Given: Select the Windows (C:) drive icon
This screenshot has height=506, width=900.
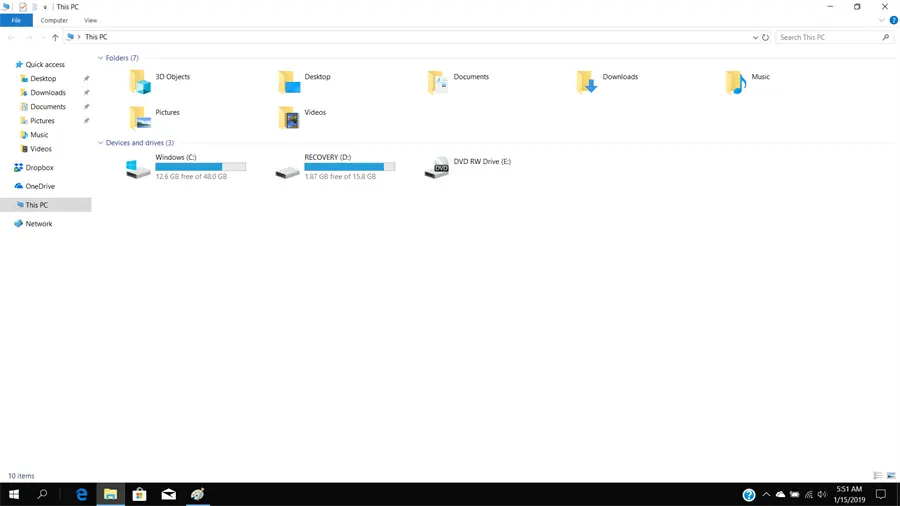Looking at the screenshot, I should point(138,169).
